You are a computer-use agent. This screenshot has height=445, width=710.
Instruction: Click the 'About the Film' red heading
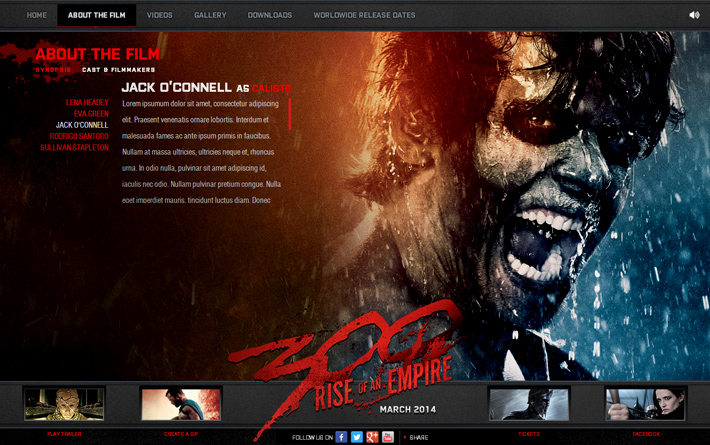(x=97, y=54)
